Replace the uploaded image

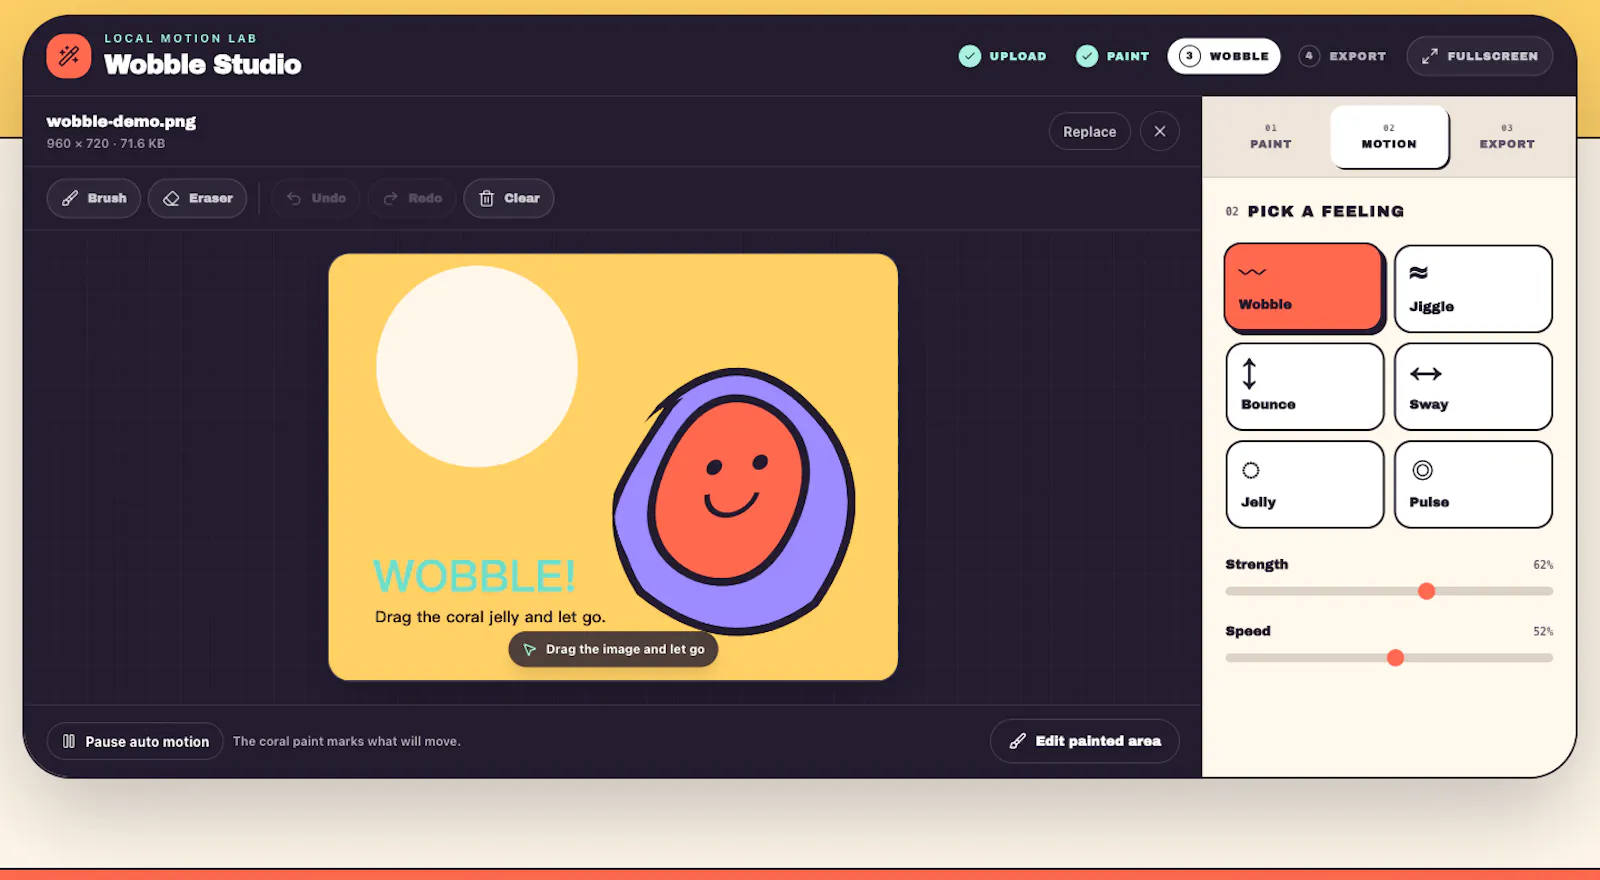(x=1090, y=131)
